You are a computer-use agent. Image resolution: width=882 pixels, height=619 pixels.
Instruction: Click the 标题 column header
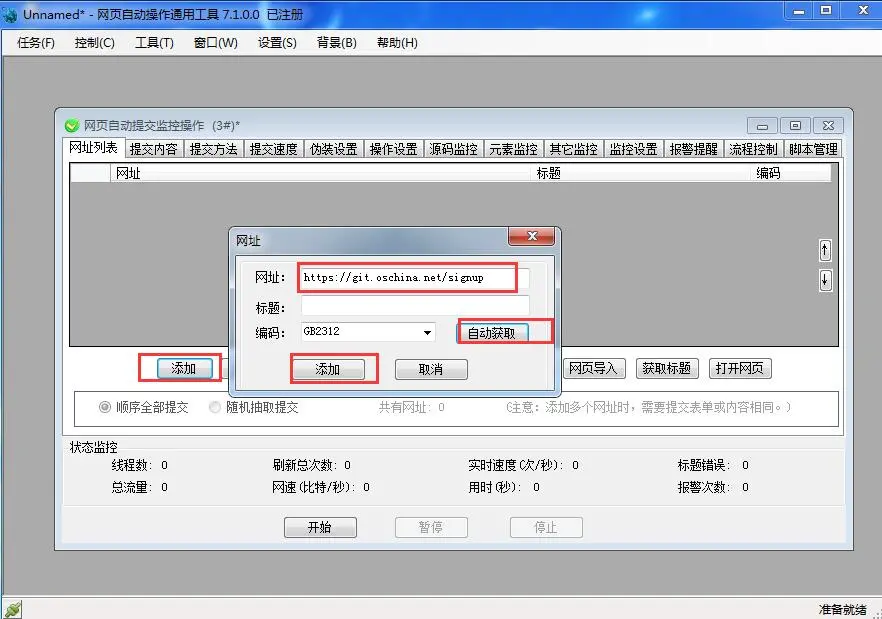click(x=640, y=173)
